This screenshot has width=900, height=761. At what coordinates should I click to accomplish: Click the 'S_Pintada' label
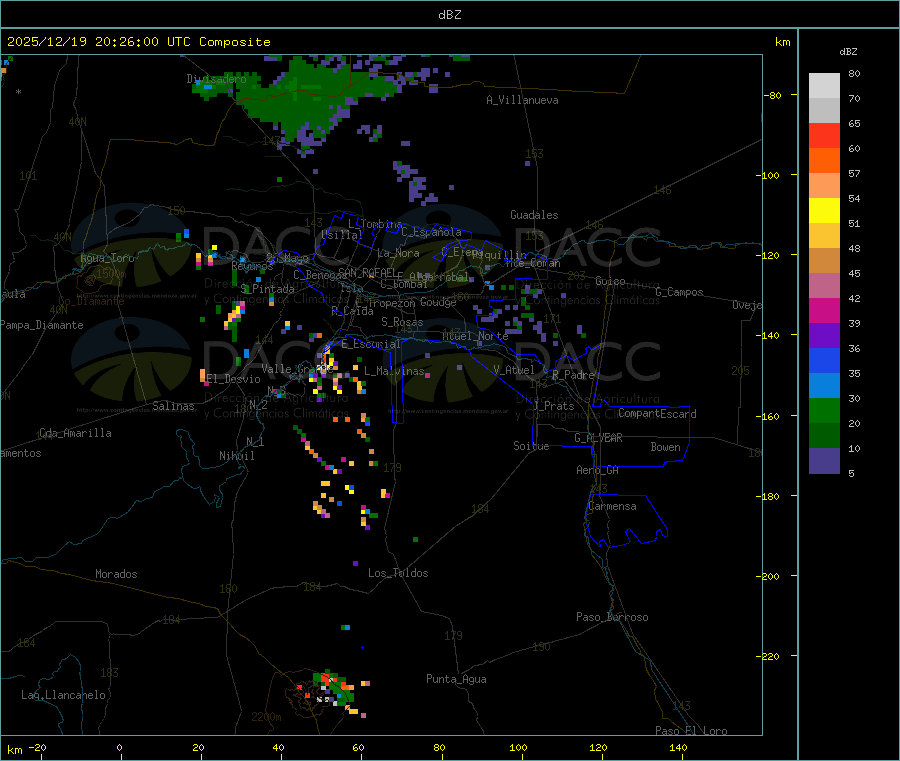(x=267, y=289)
